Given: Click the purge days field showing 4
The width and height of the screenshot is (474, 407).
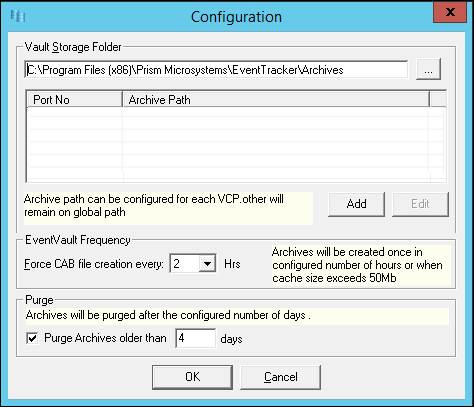Looking at the screenshot, I should coord(196,338).
